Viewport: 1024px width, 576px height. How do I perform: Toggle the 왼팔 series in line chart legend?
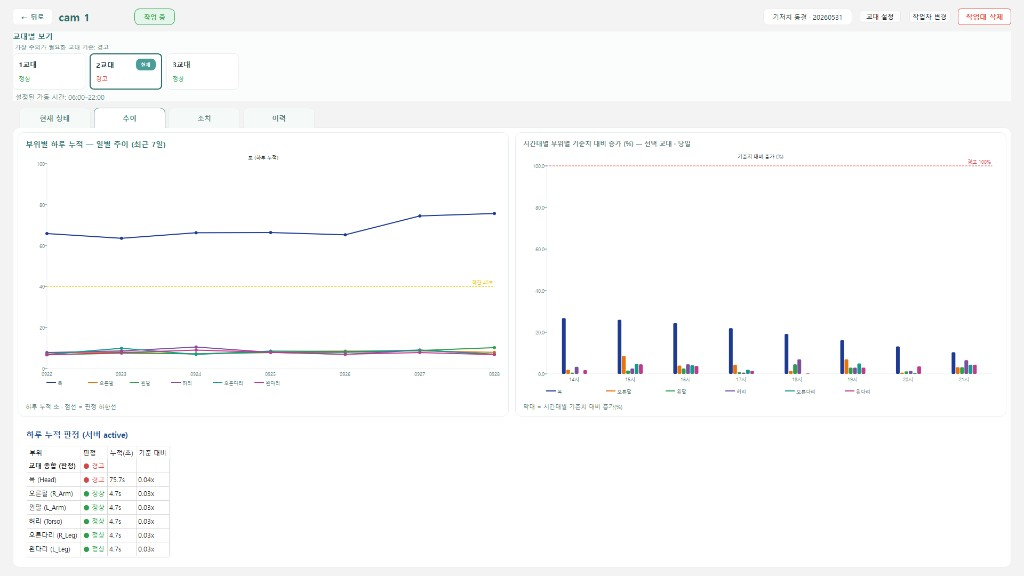coord(140,383)
